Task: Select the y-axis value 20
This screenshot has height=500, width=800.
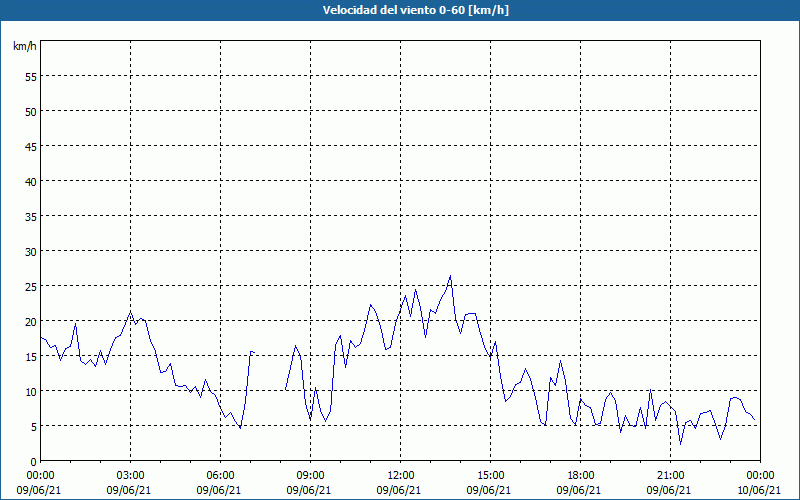Action: [31, 321]
